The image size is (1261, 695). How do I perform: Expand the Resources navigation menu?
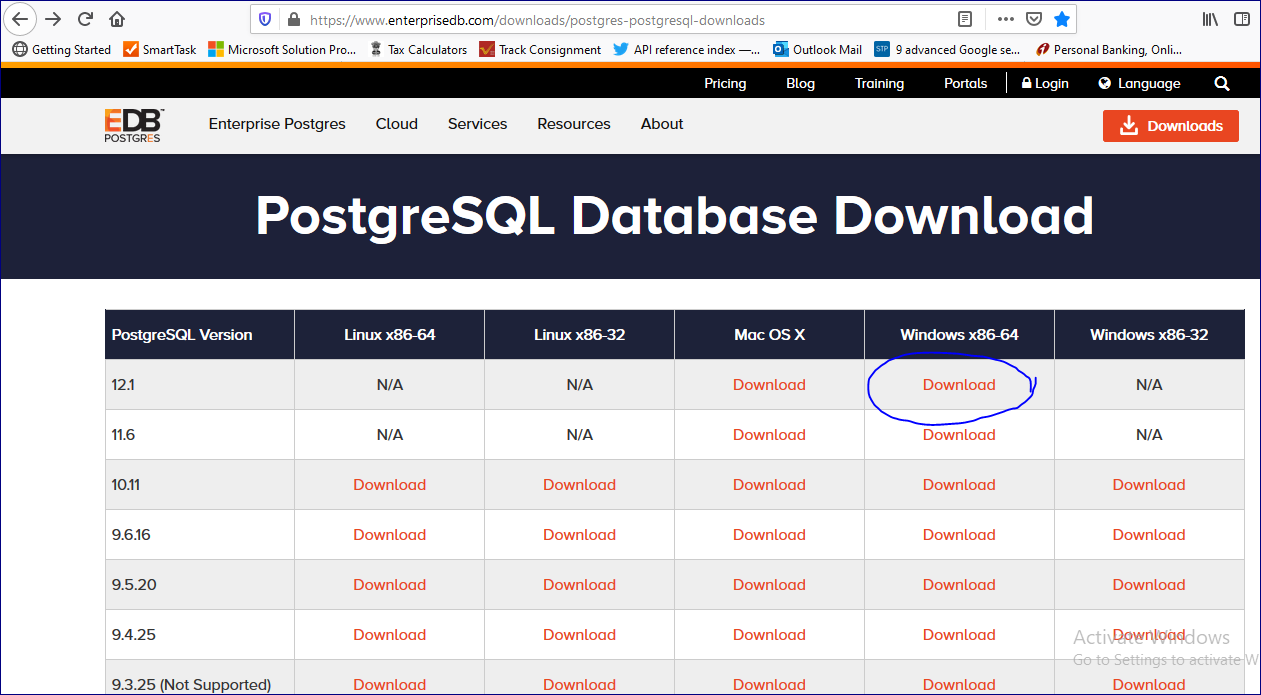(x=573, y=124)
